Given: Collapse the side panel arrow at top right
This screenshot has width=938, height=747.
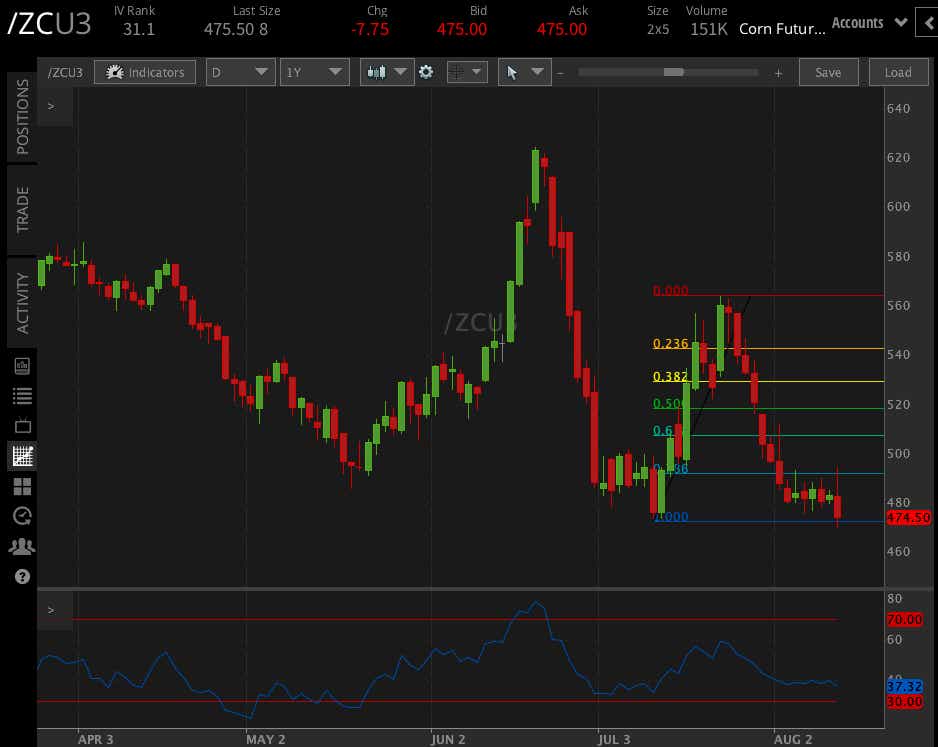Looking at the screenshot, I should pyautogui.click(x=928, y=23).
